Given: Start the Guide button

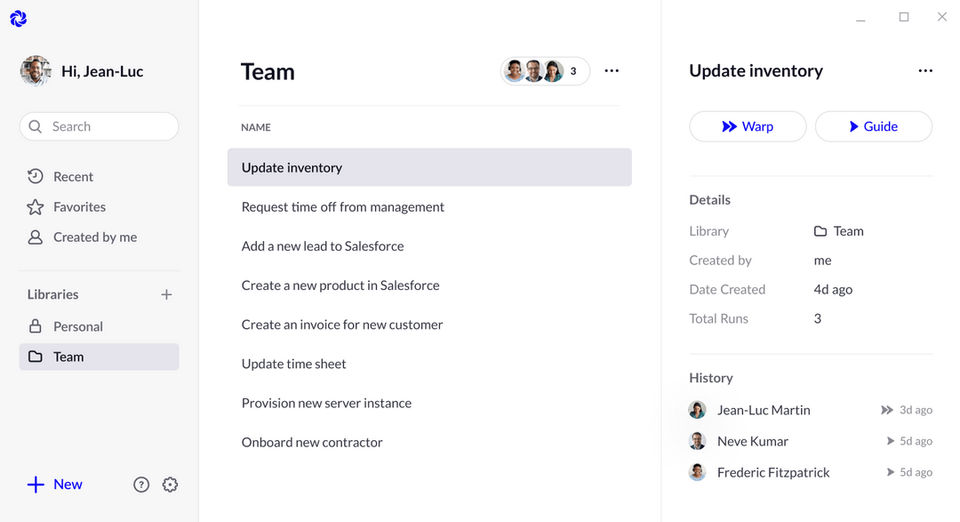Looking at the screenshot, I should pyautogui.click(x=873, y=127).
